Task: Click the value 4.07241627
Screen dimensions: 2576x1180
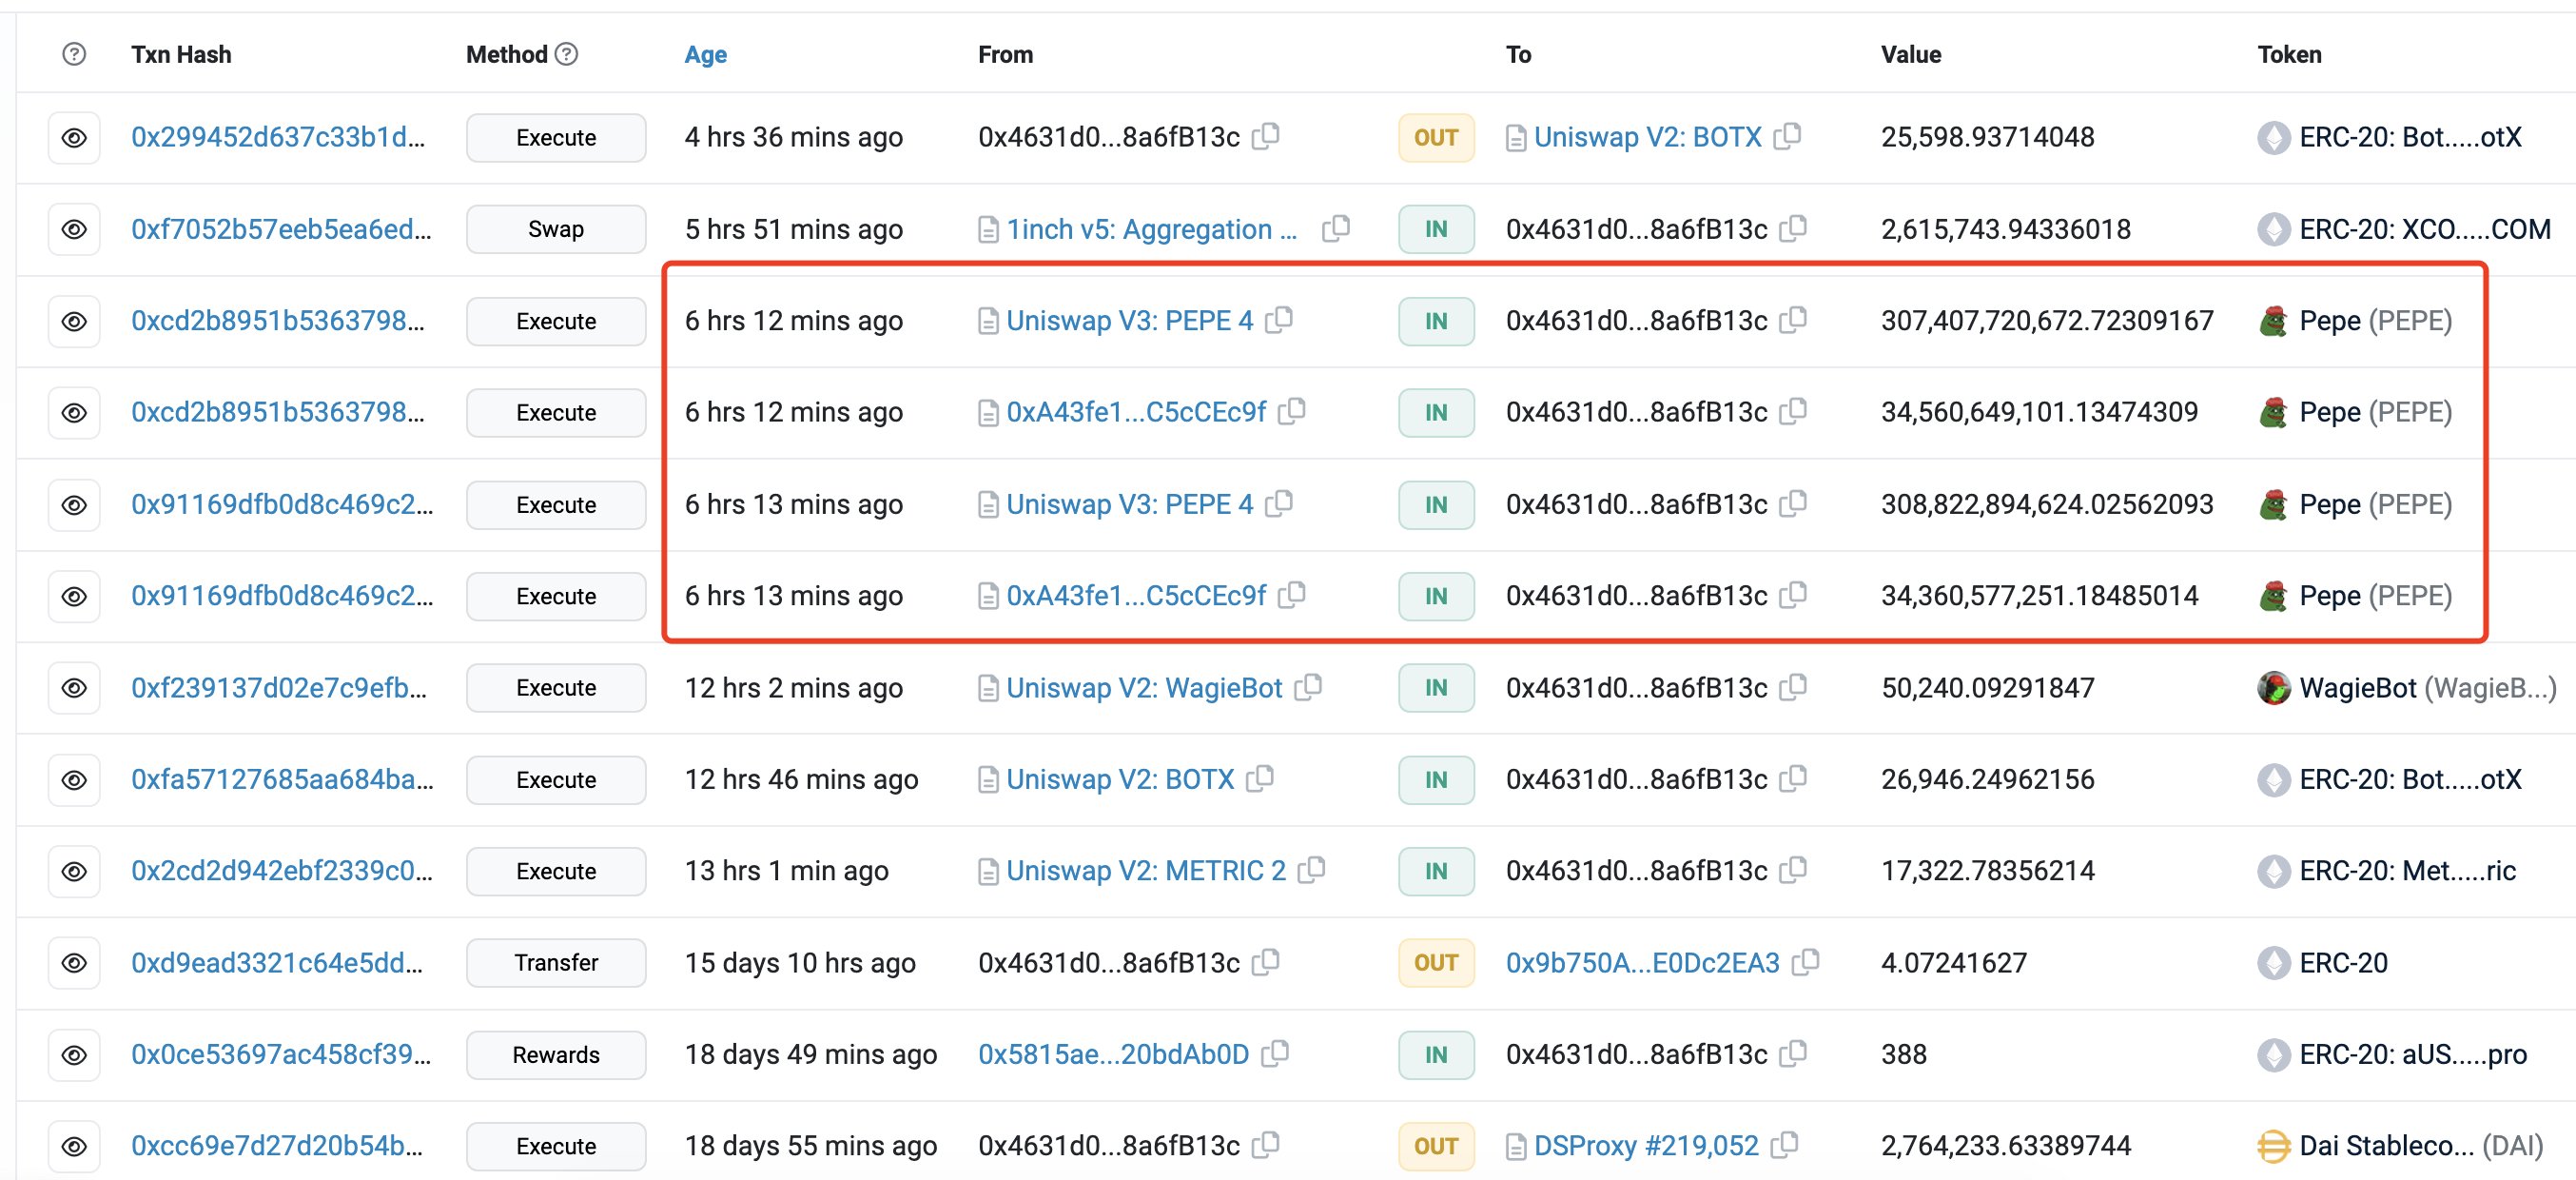Action: [1954, 963]
